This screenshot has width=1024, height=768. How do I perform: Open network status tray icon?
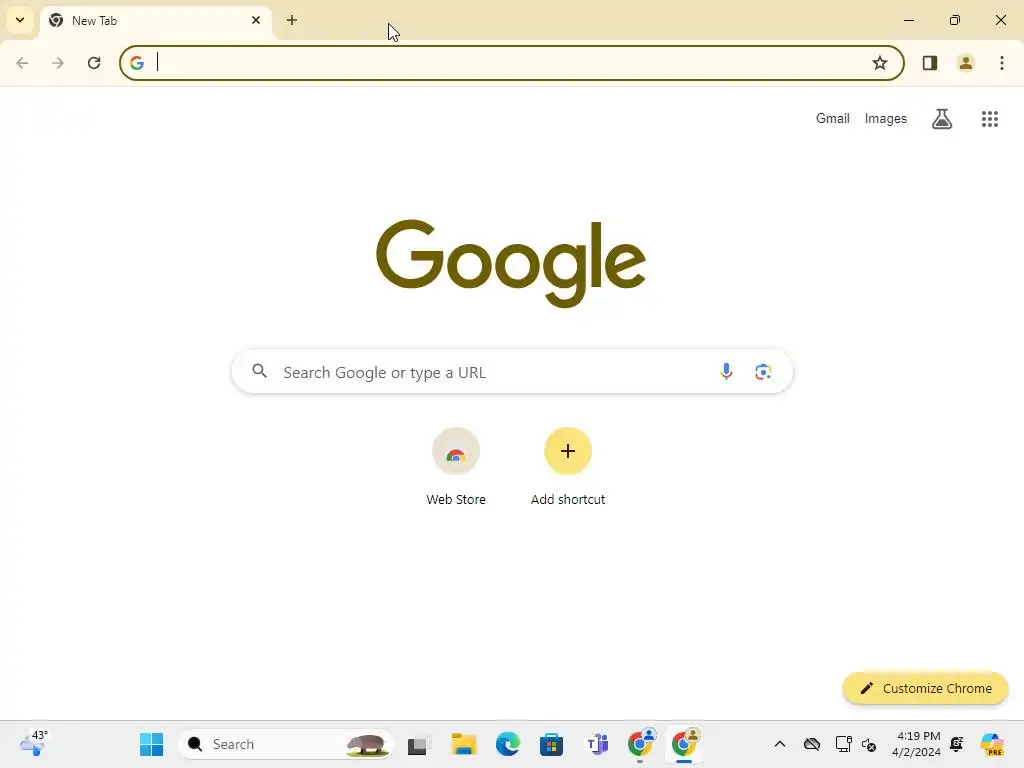[x=843, y=744]
